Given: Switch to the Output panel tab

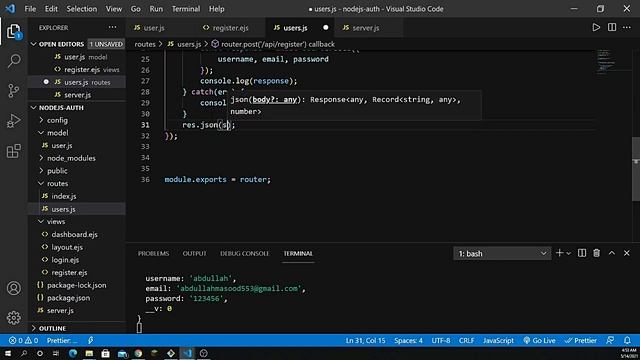Looking at the screenshot, I should pyautogui.click(x=195, y=253).
